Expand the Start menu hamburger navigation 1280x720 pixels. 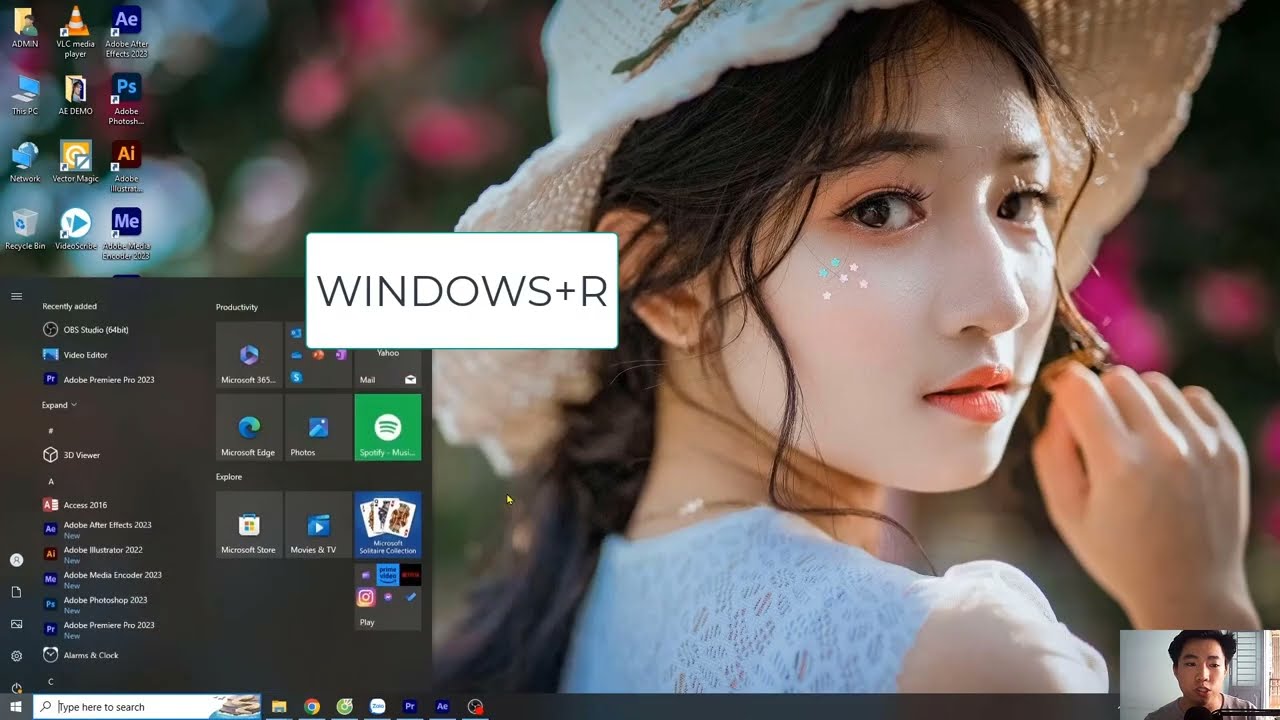(15, 296)
